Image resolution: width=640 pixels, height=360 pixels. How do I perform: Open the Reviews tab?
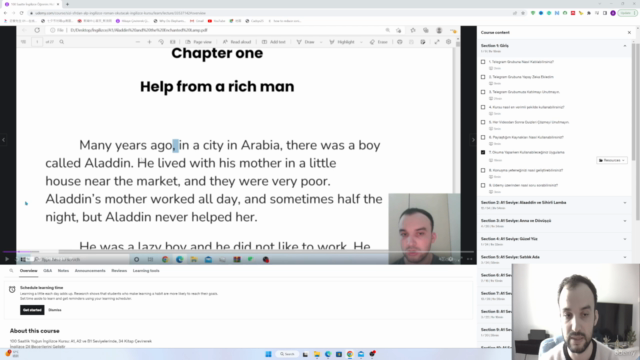[119, 271]
